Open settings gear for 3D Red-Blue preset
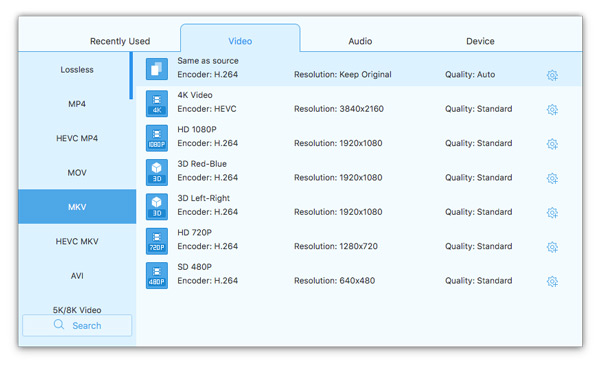The height and width of the screenshot is (367, 600). click(x=552, y=178)
